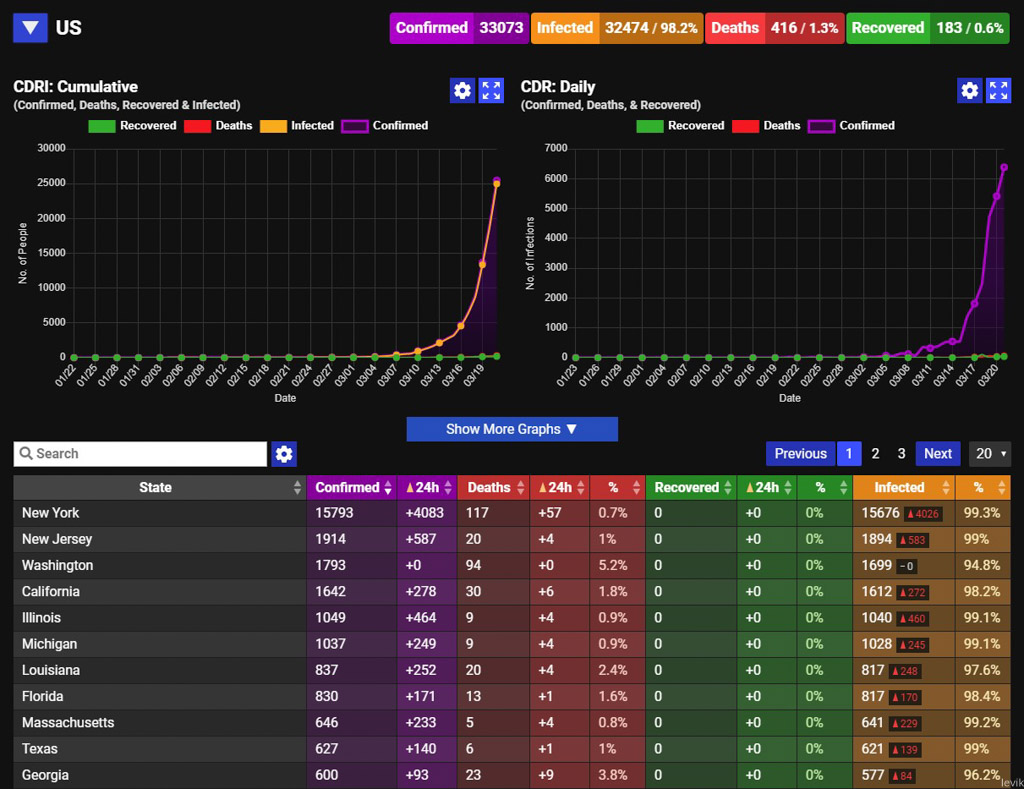
Task: Sort by Deaths column sort arrows
Action: coord(520,488)
